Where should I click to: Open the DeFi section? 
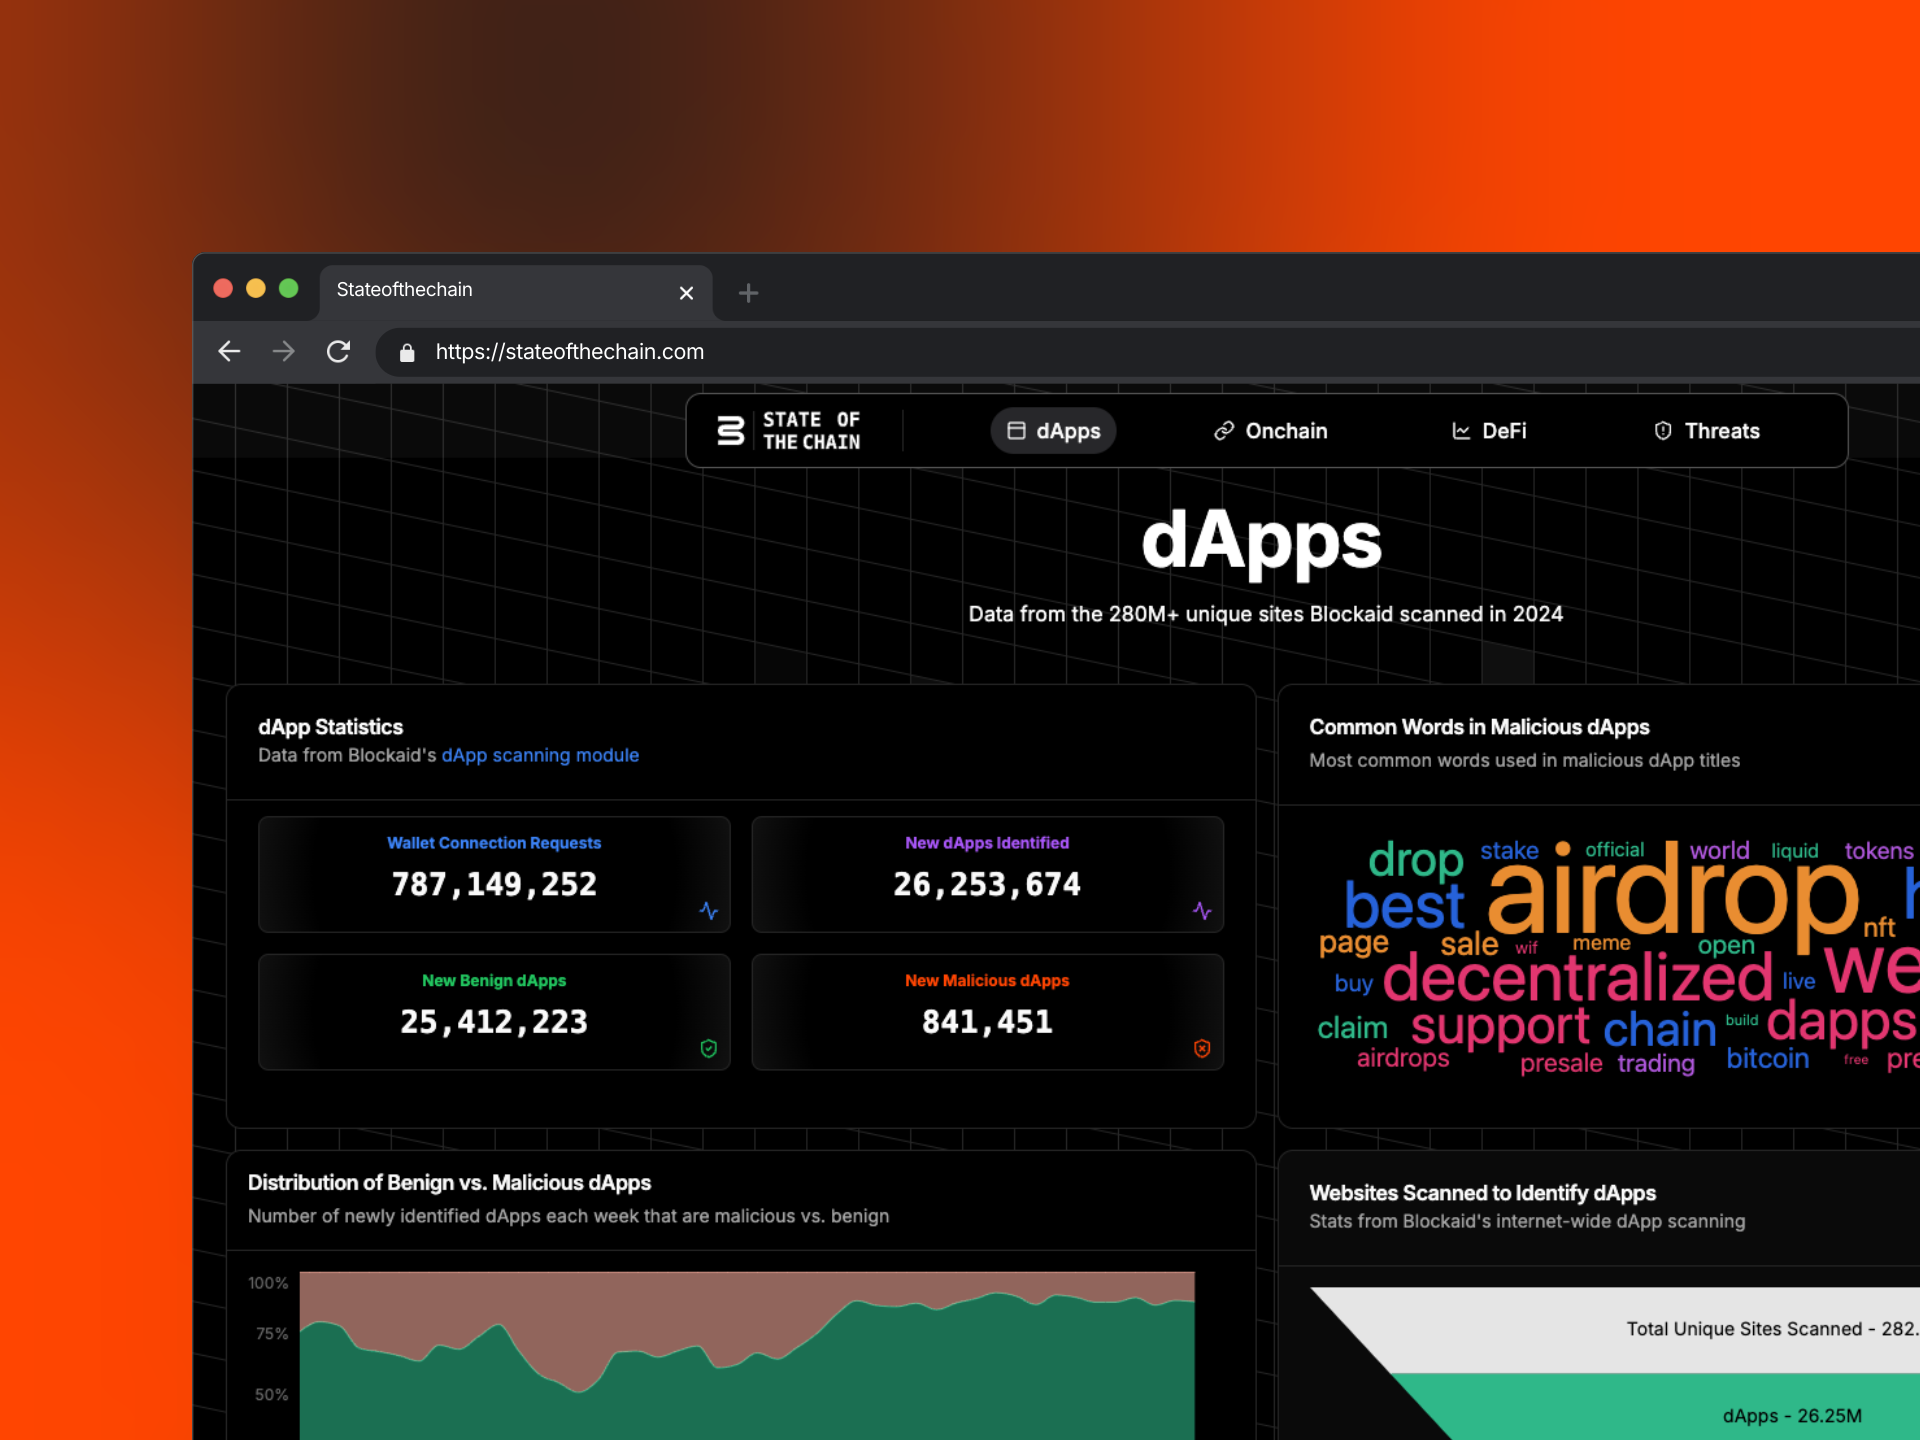coord(1489,431)
